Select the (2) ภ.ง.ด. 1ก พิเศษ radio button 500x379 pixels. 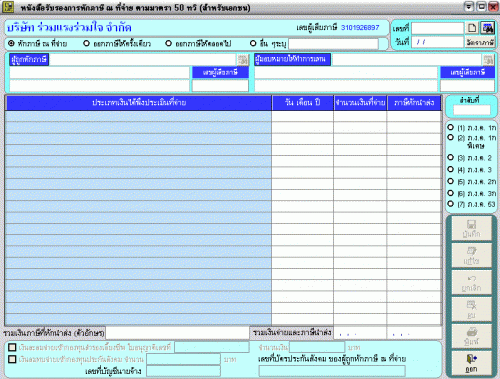click(x=451, y=137)
